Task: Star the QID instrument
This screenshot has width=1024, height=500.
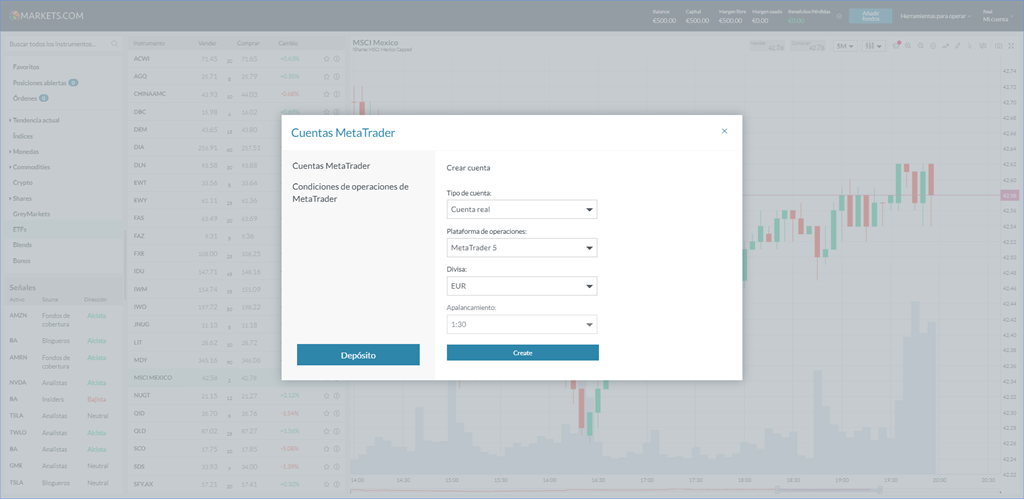Action: pos(327,413)
